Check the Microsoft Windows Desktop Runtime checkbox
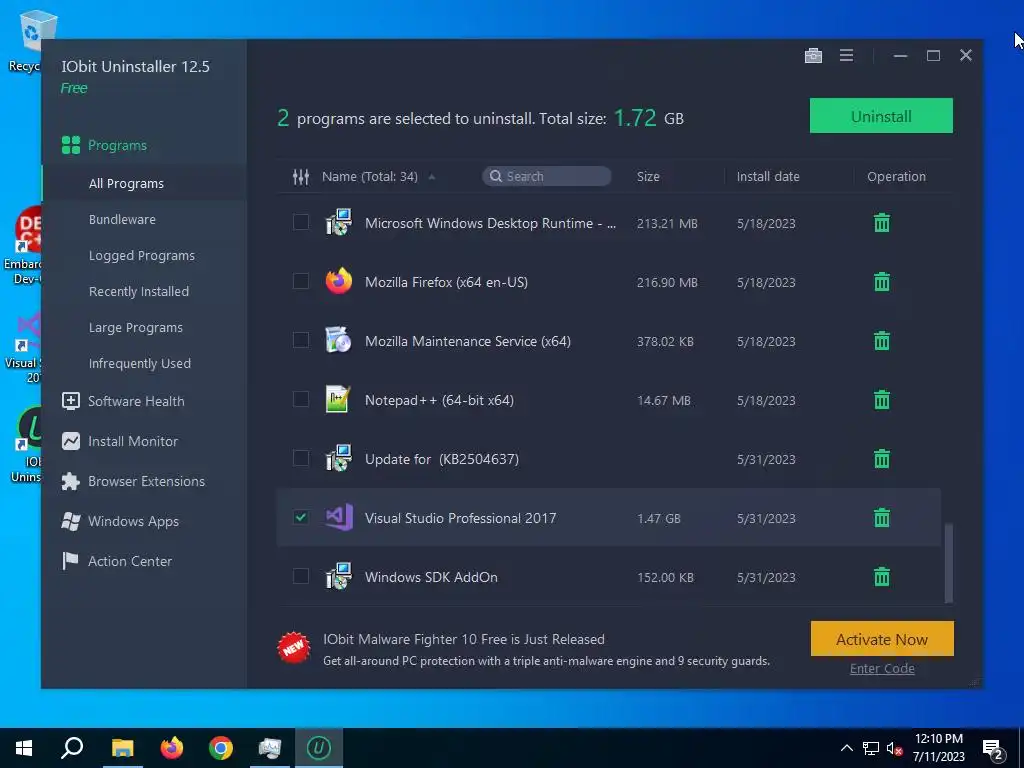This screenshot has height=768, width=1024. click(x=300, y=222)
